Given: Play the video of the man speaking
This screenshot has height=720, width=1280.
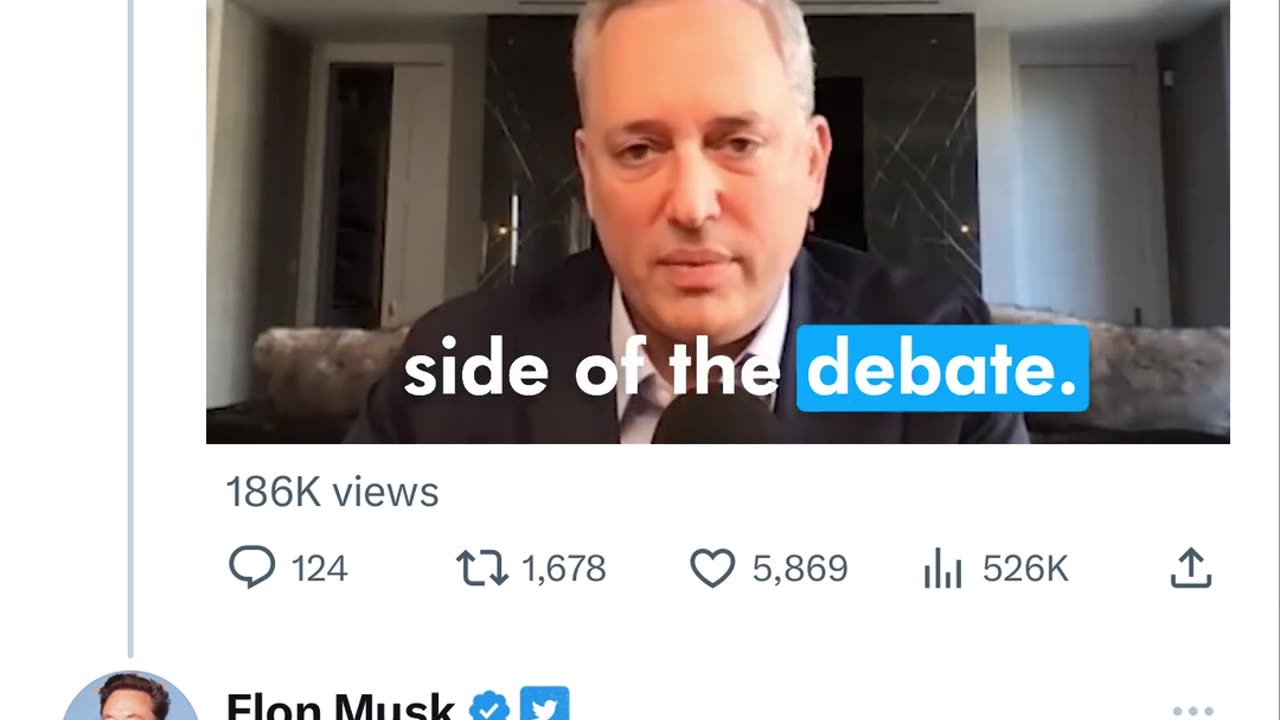Looking at the screenshot, I should coord(718,221).
